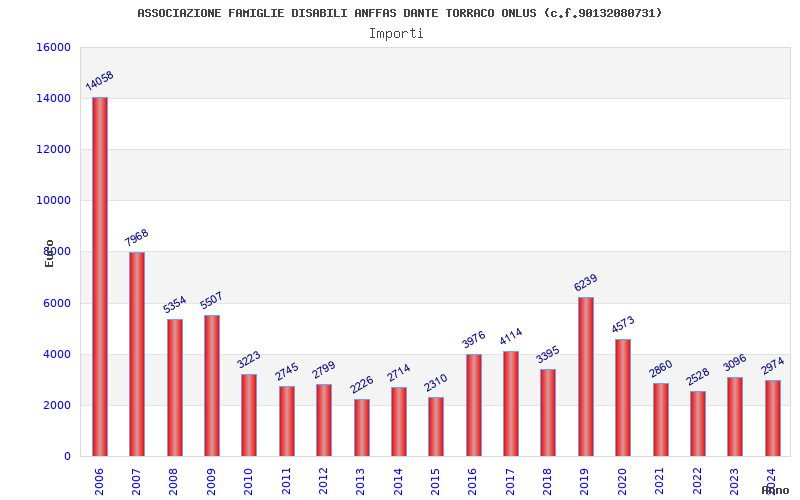Click the y-axis tick 6000
Viewport: 800px width, 500px height.
click(57, 303)
